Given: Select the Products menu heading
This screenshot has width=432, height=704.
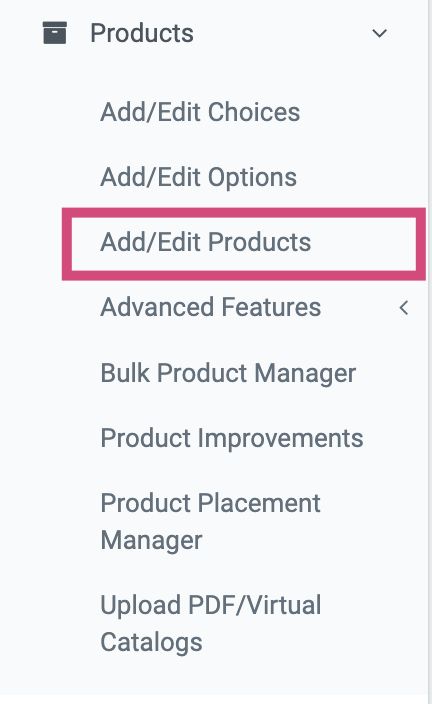Looking at the screenshot, I should coord(215,33).
